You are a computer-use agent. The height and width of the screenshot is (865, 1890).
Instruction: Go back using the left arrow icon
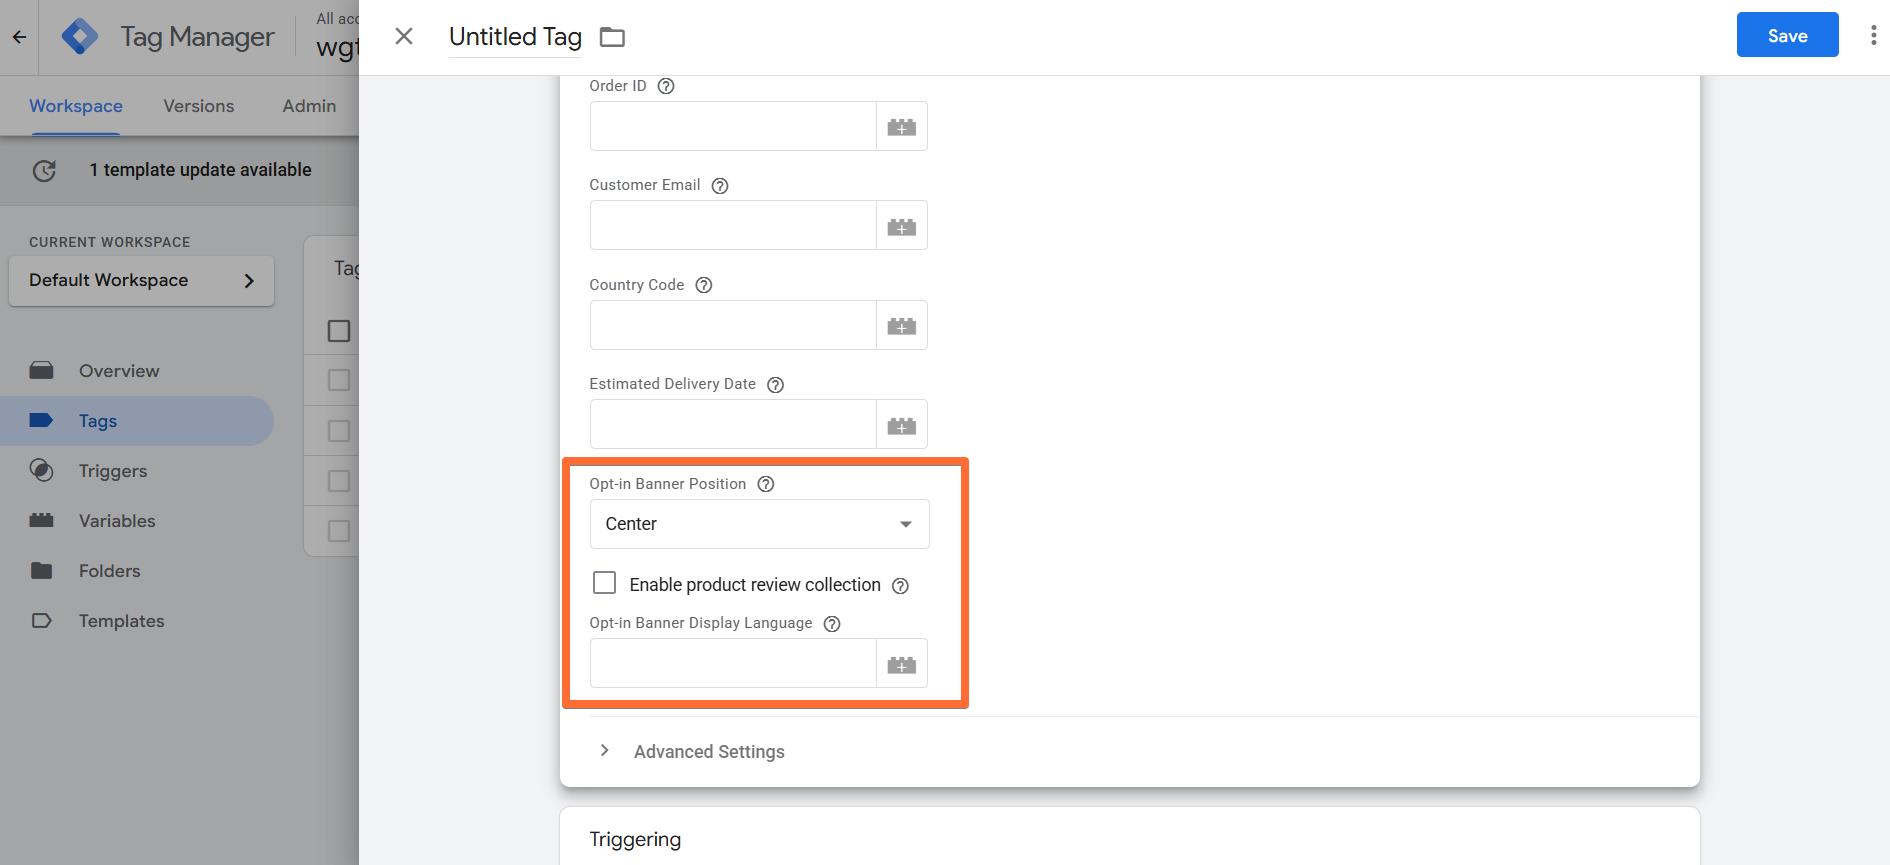pos(19,37)
